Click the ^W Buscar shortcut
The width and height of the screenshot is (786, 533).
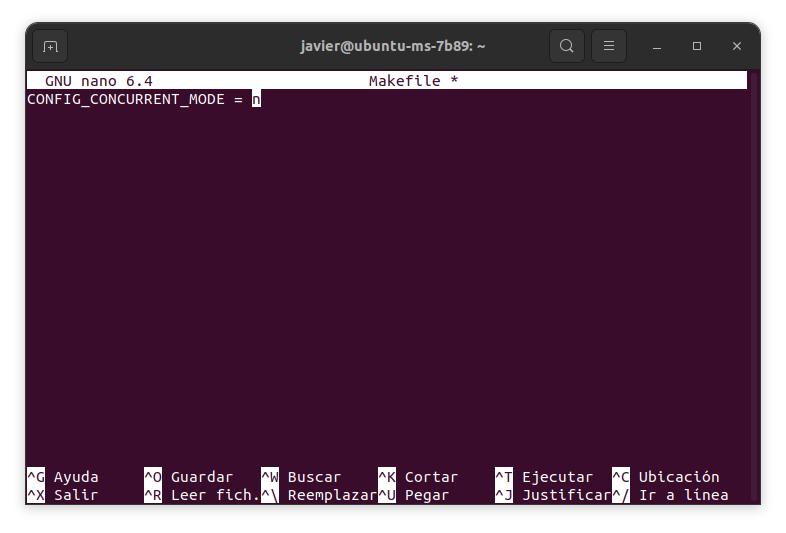coord(301,477)
